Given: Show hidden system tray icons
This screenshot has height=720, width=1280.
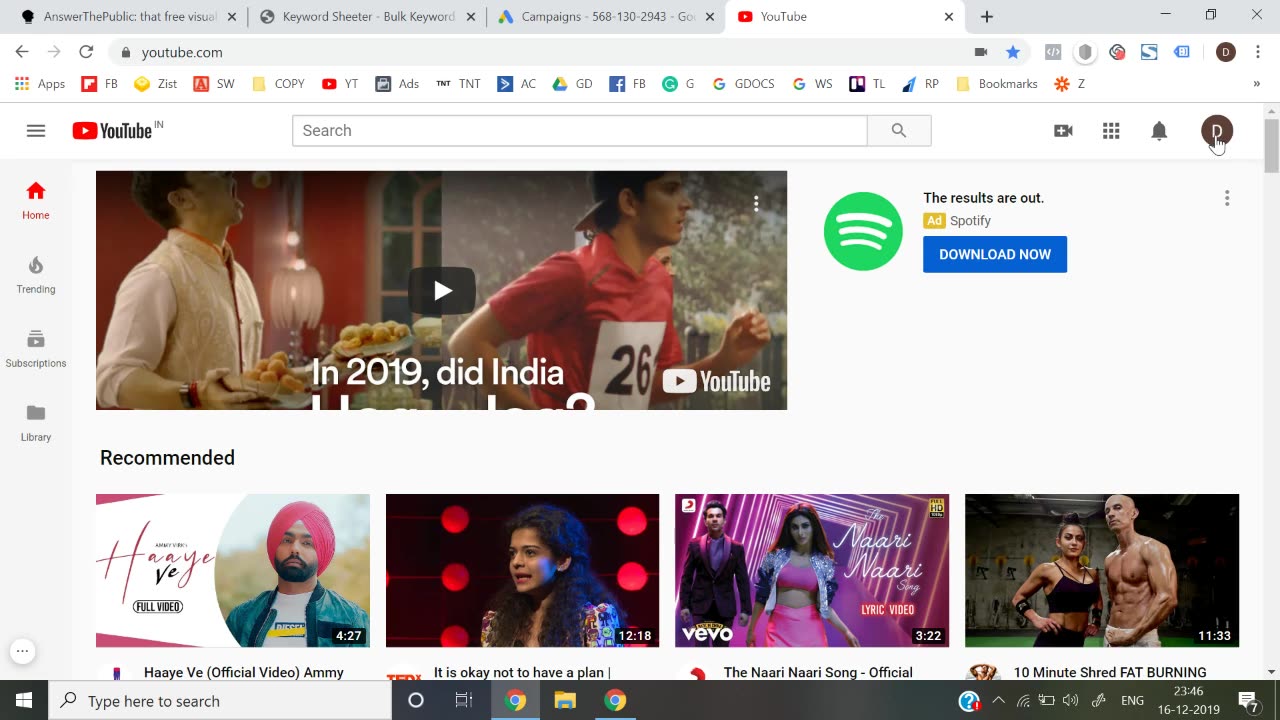Looking at the screenshot, I should (x=998, y=700).
